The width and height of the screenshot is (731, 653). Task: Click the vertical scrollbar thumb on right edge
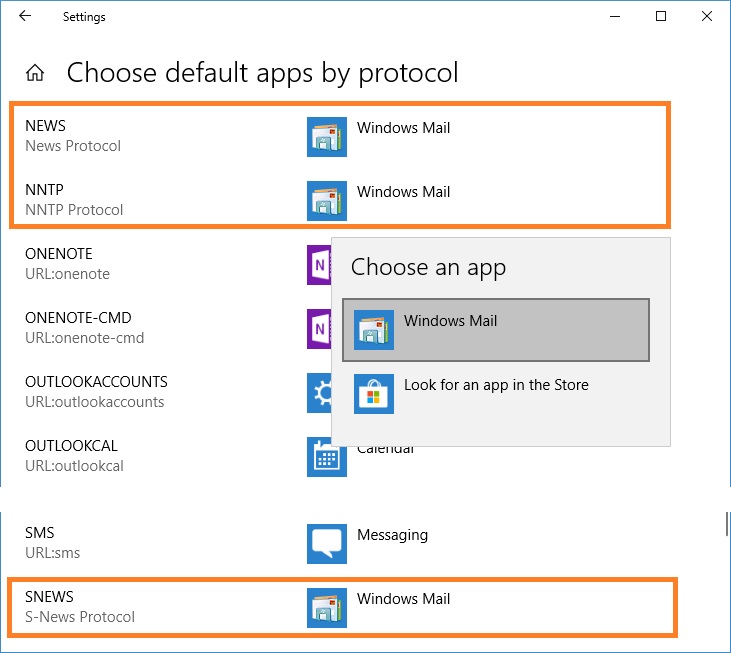pos(727,524)
